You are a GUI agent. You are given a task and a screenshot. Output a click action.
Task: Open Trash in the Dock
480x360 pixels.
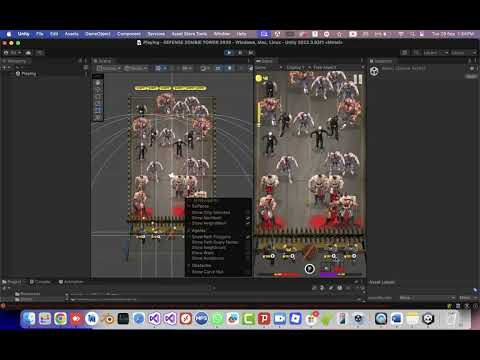point(452,319)
